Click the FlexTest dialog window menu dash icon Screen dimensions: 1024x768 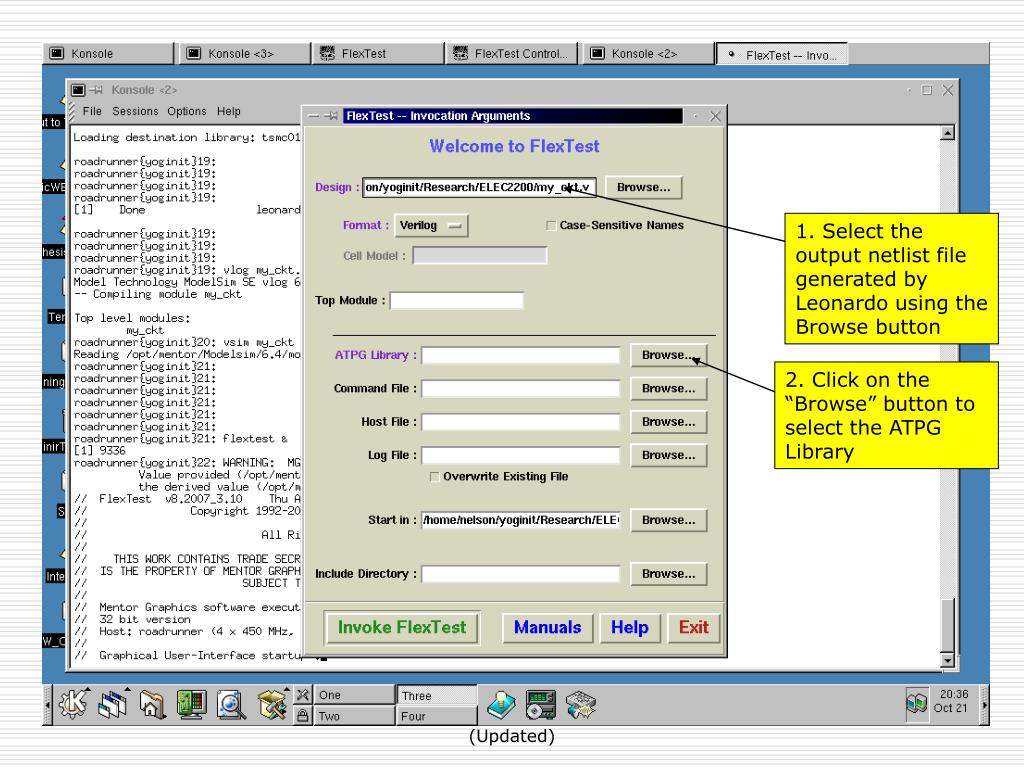coord(313,116)
